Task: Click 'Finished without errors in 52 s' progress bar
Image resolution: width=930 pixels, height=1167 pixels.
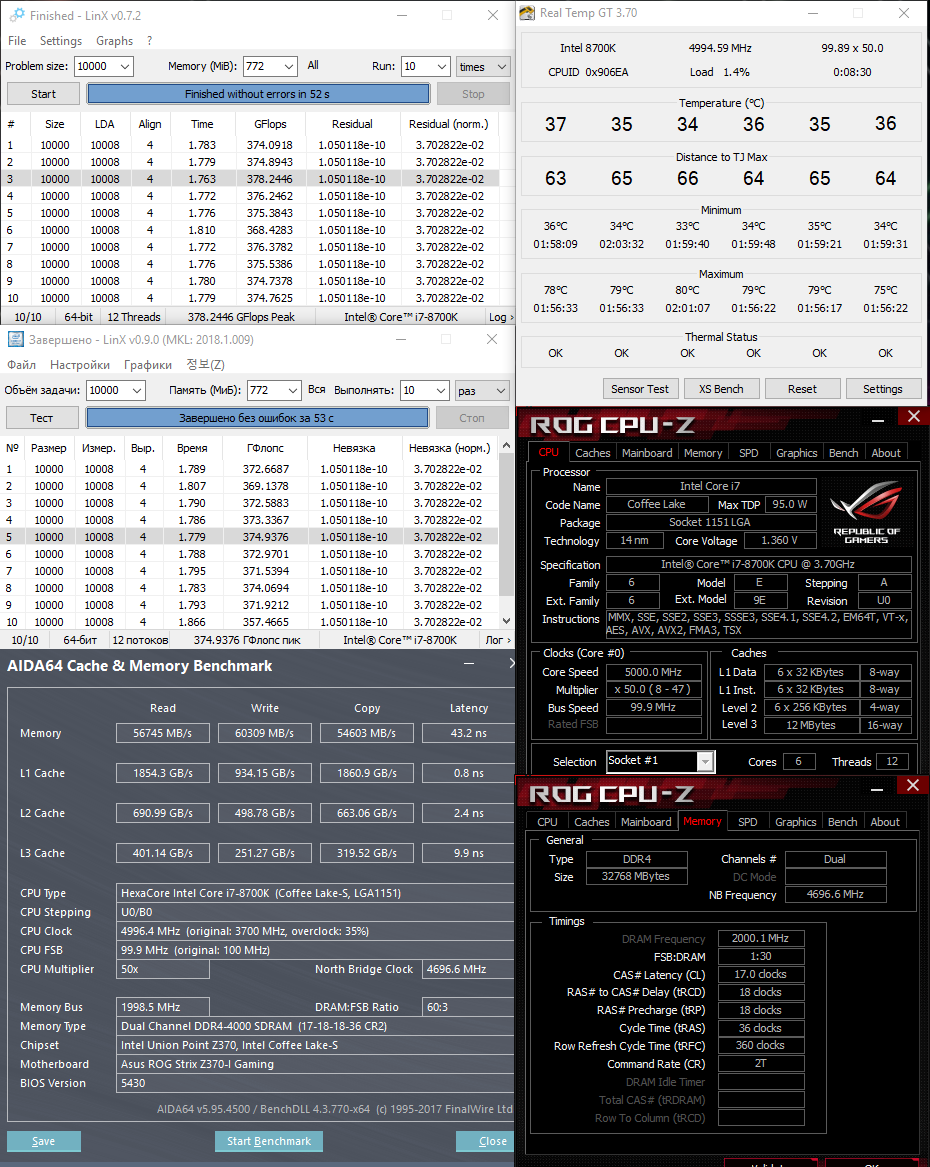Action: click(x=257, y=94)
